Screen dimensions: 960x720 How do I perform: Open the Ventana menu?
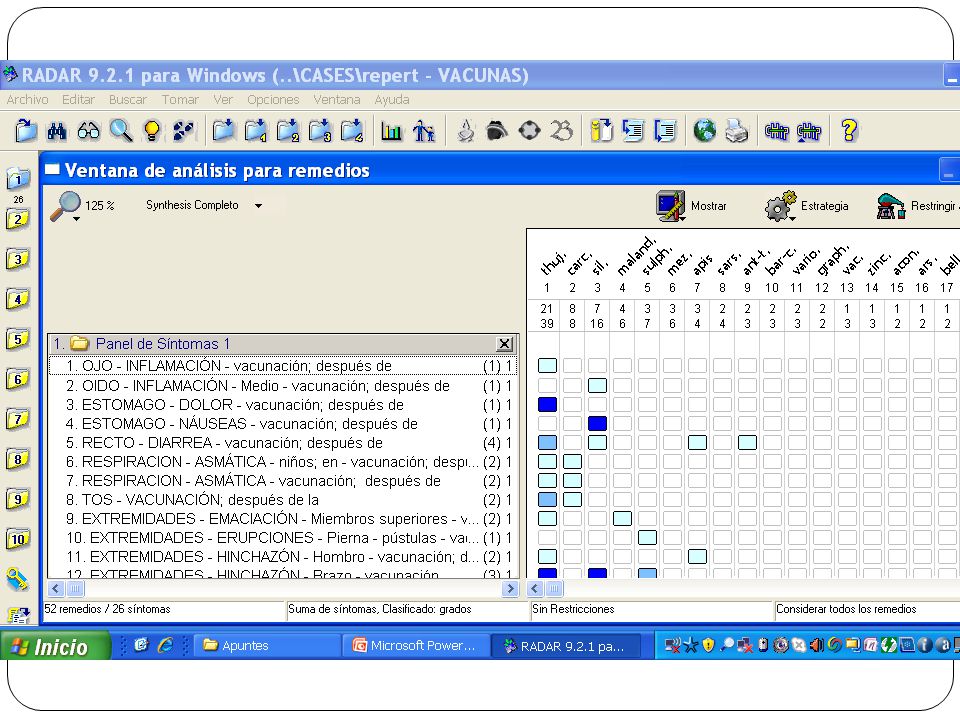coord(337,99)
